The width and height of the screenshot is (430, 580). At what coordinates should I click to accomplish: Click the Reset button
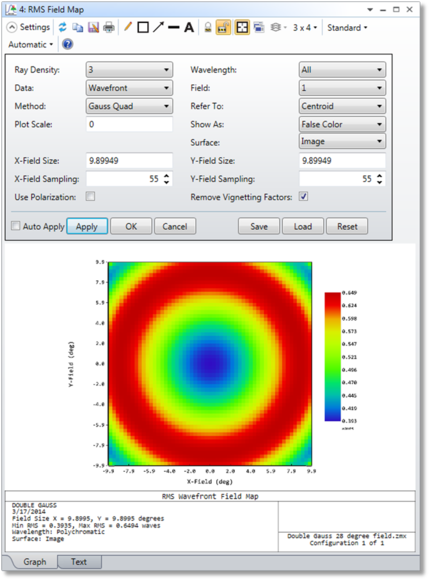pyautogui.click(x=347, y=226)
